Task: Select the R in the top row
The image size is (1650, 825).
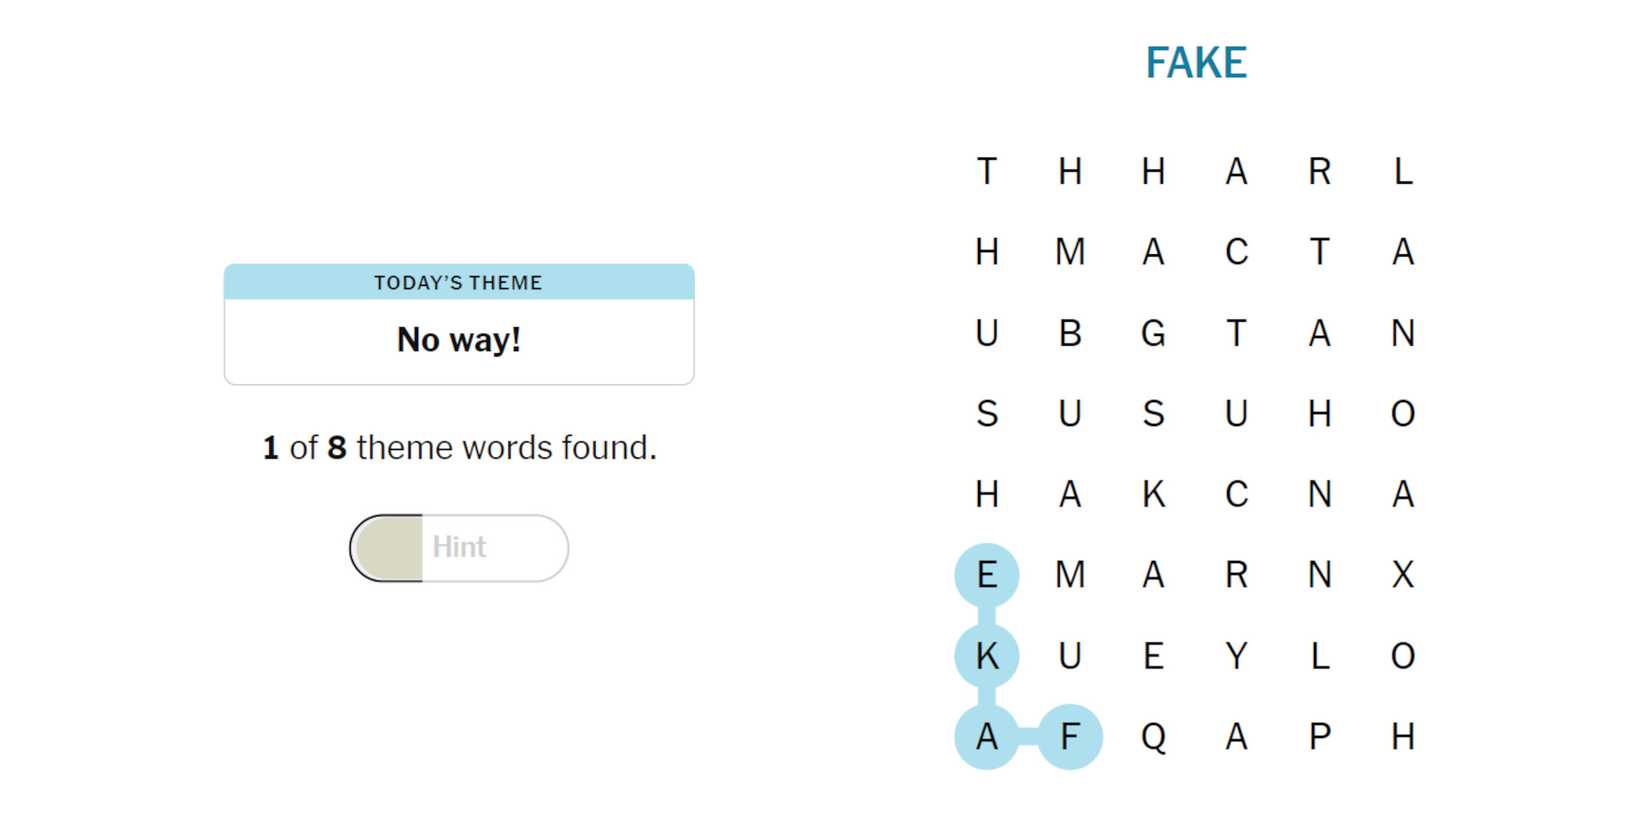Action: (1320, 171)
